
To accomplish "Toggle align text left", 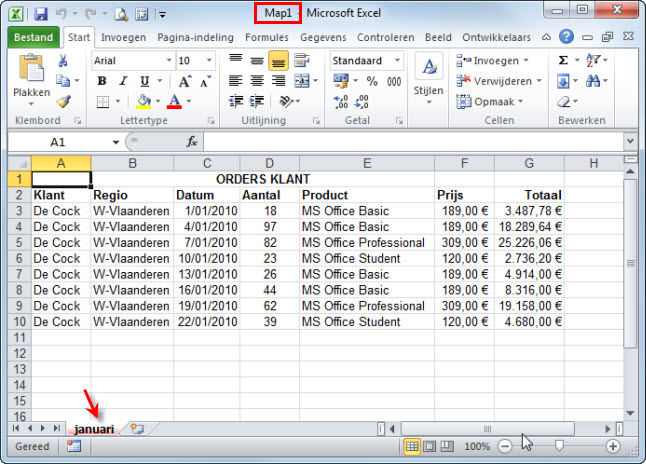I will (x=236, y=81).
